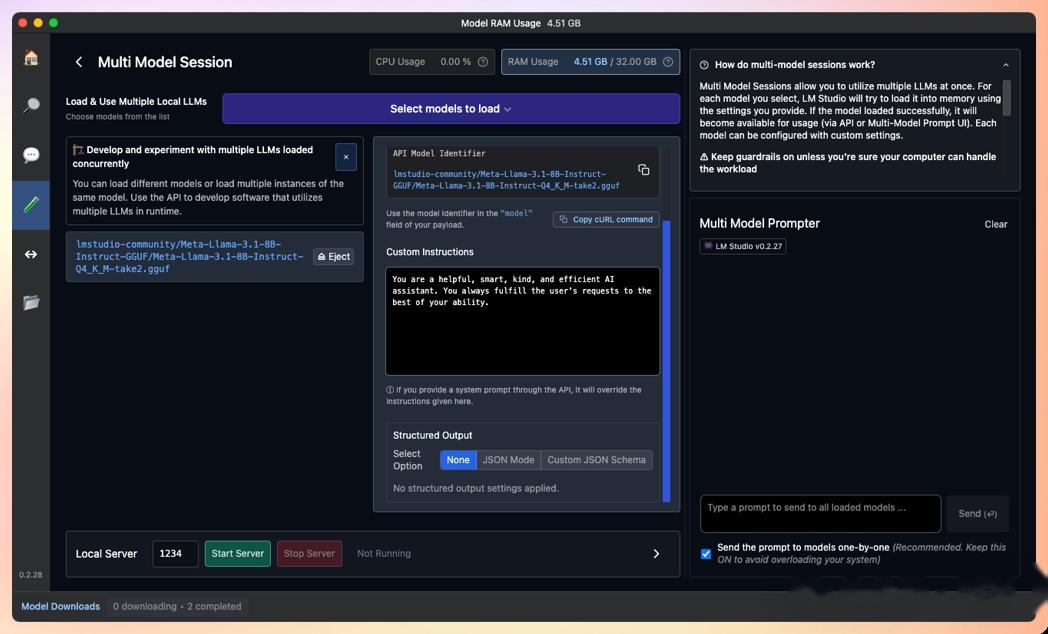The width and height of the screenshot is (1048, 634).
Task: Click Copy cURL command button
Action: coord(606,219)
